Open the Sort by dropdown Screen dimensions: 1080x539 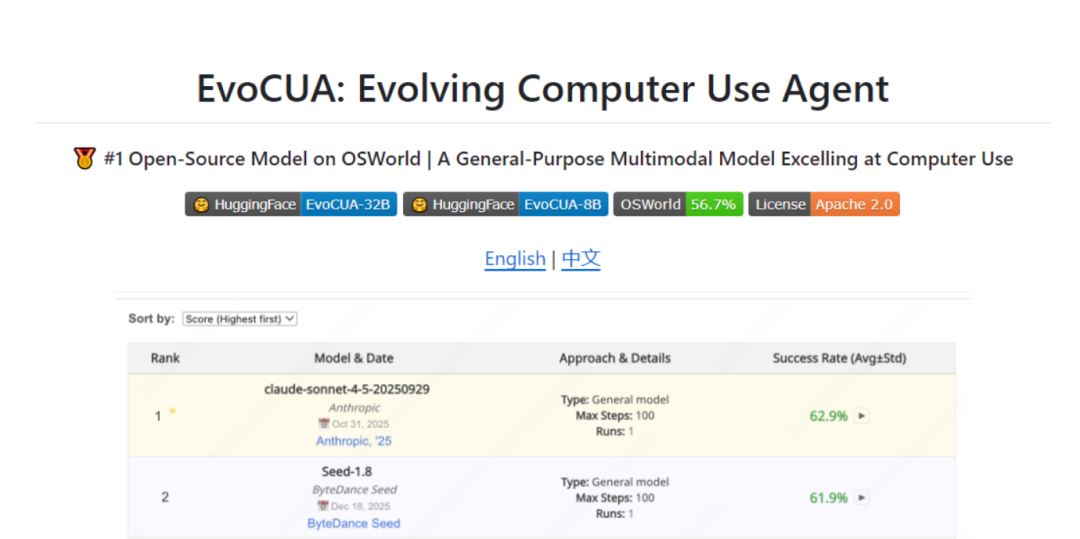[240, 319]
